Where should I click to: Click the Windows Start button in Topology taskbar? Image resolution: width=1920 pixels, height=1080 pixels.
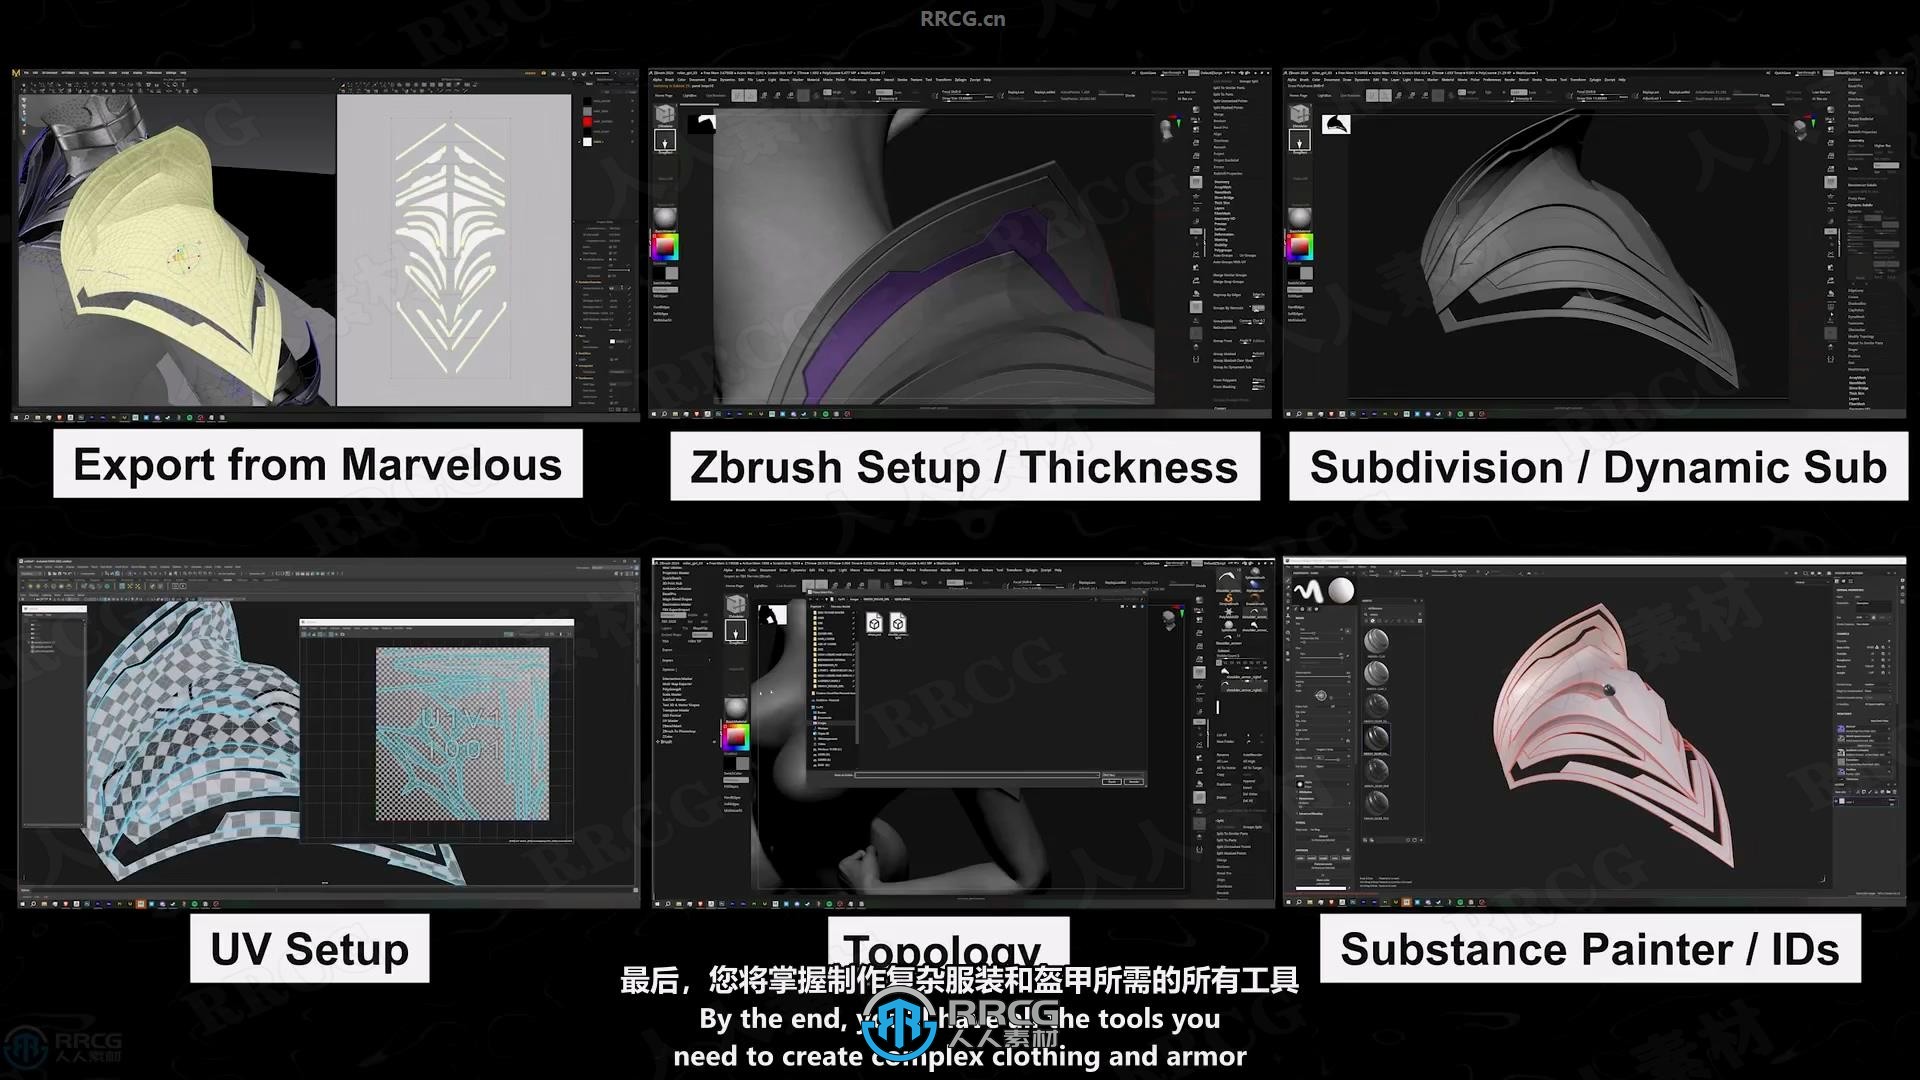point(658,903)
